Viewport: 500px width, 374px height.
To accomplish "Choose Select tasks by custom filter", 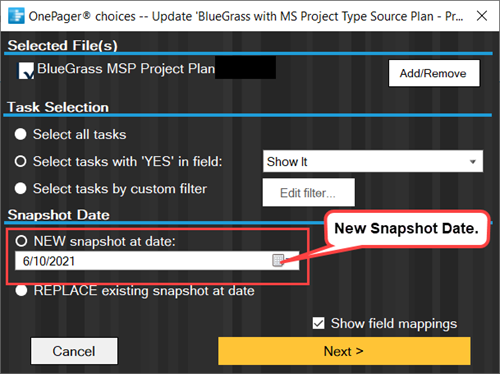I will click(20, 188).
